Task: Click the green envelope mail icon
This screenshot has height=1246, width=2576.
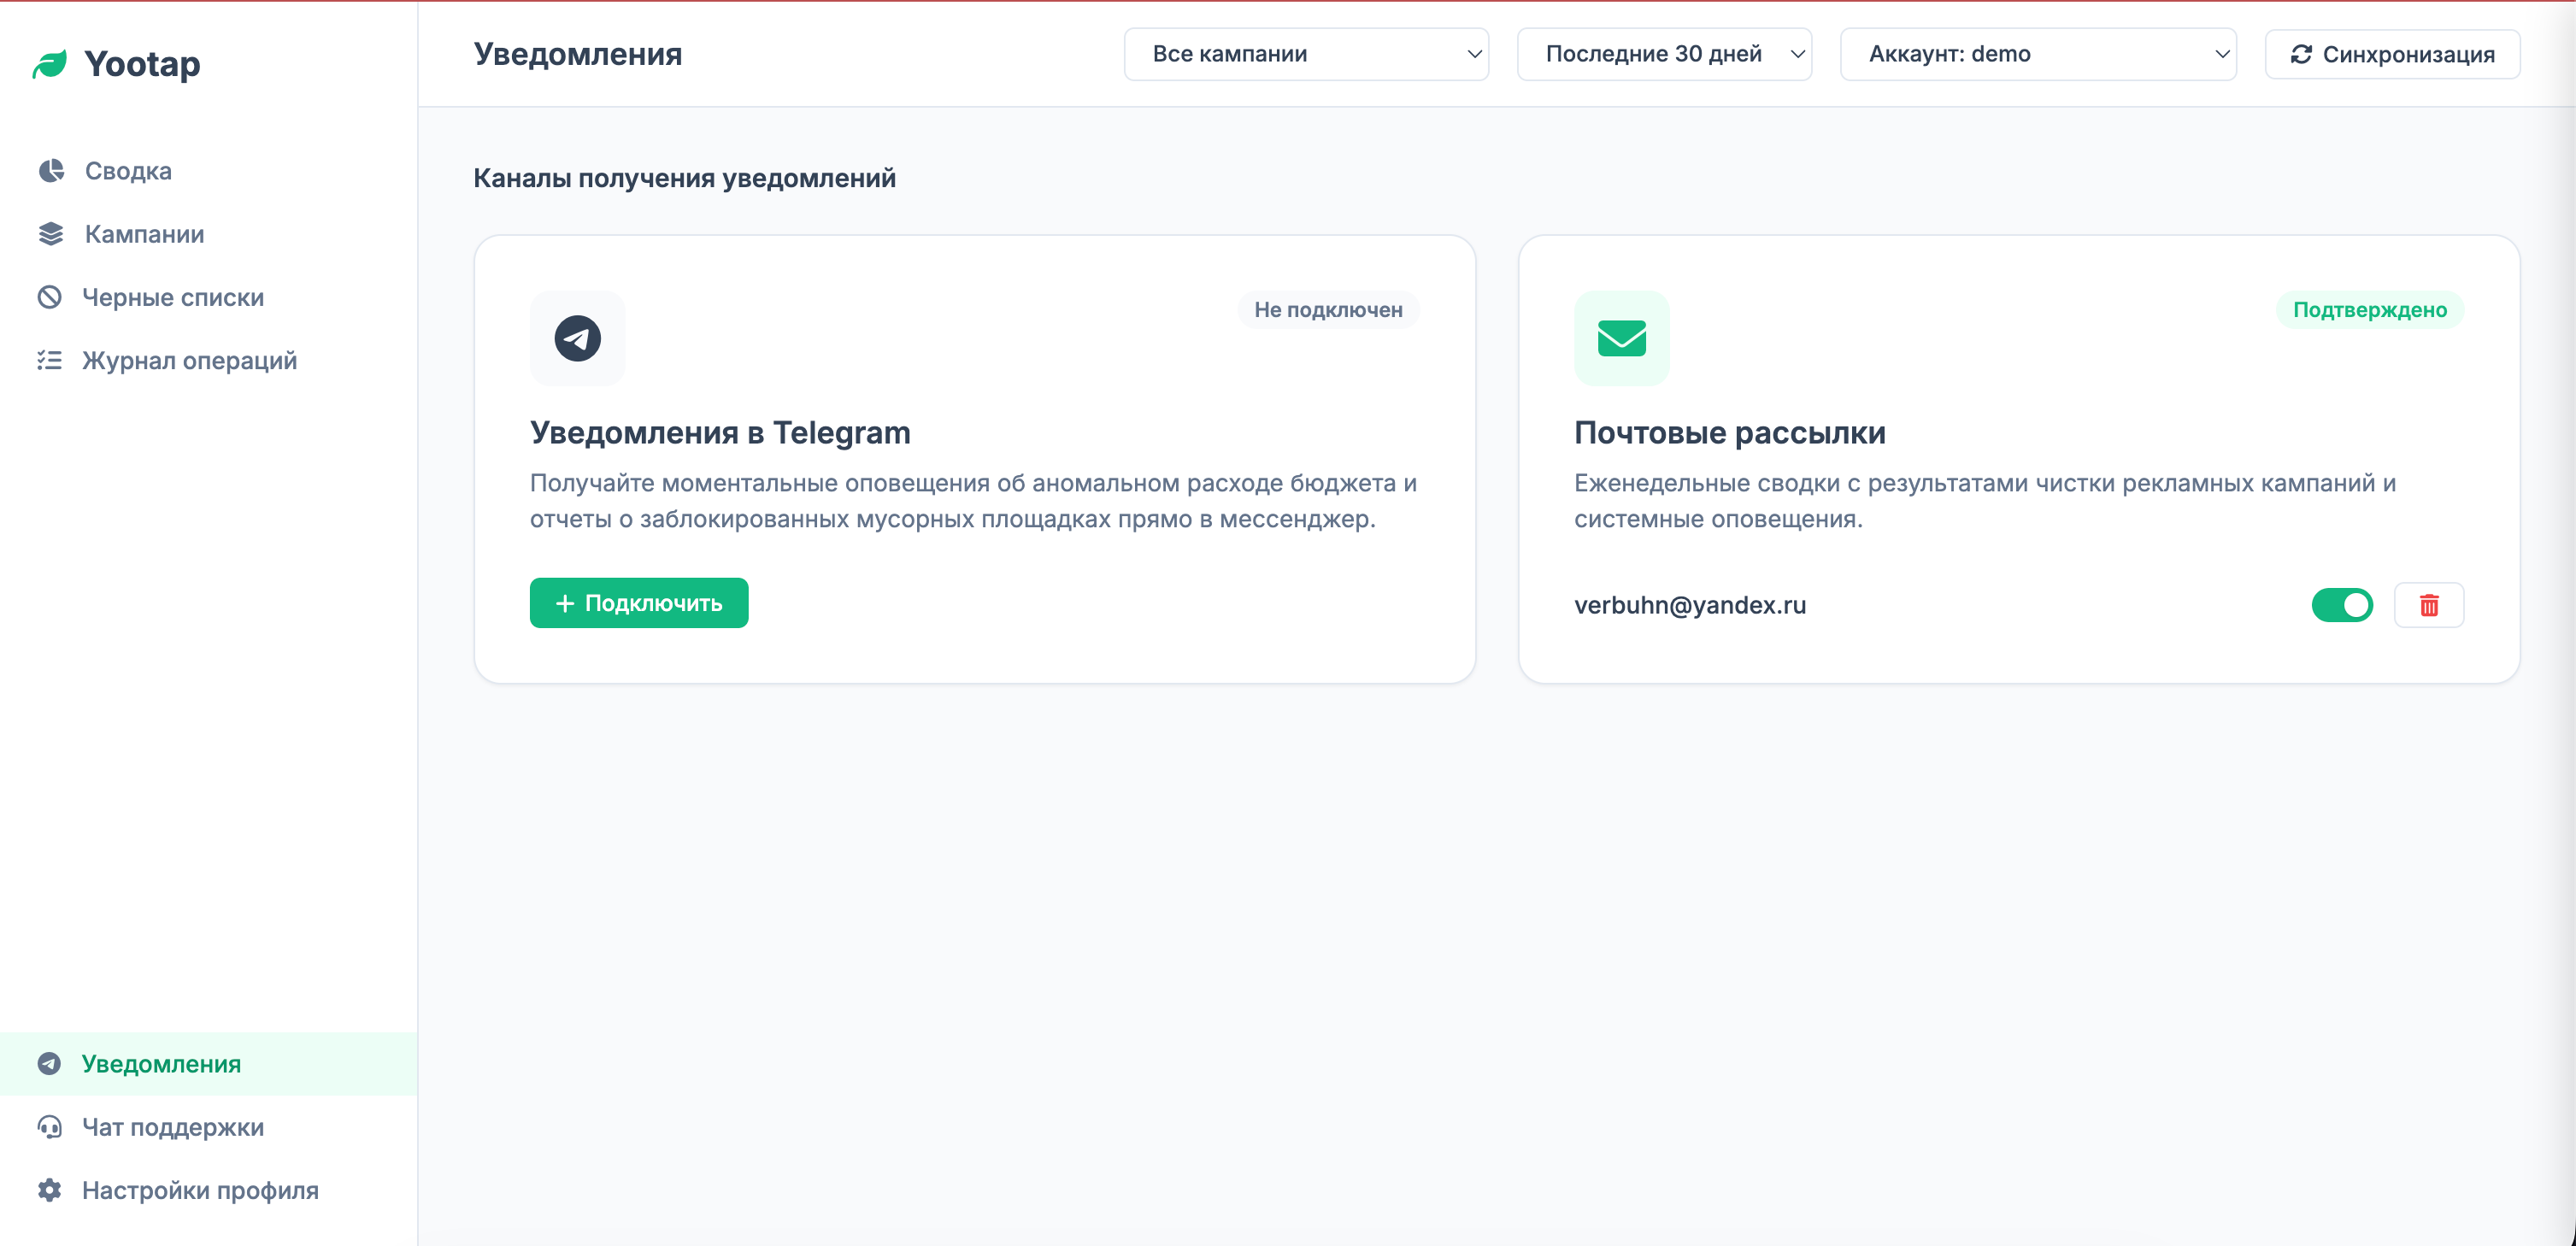Action: click(1621, 338)
